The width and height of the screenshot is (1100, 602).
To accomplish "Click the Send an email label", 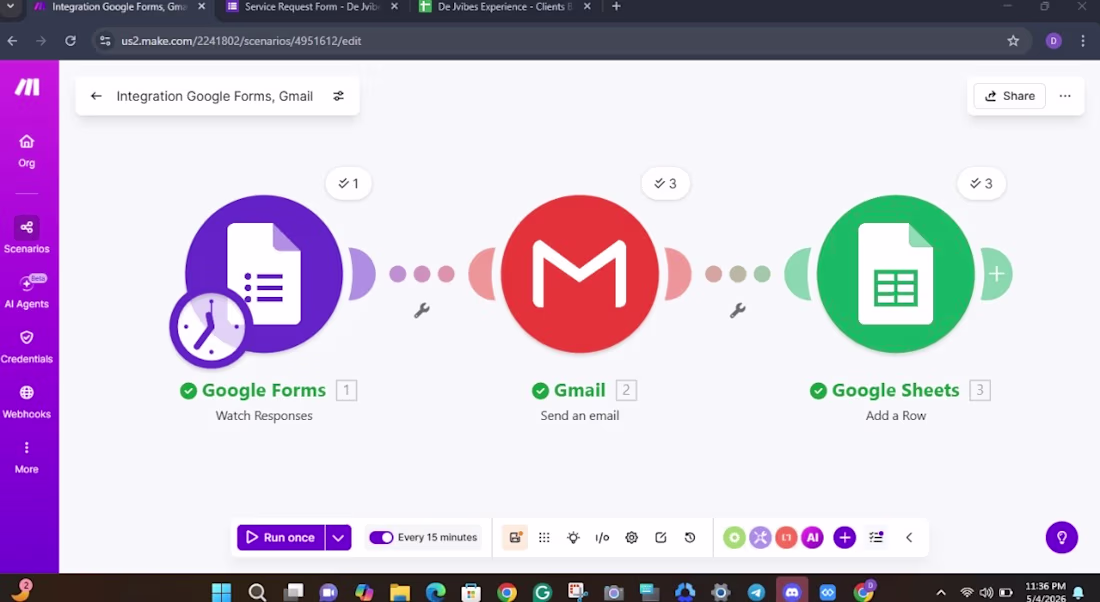I will click(580, 415).
